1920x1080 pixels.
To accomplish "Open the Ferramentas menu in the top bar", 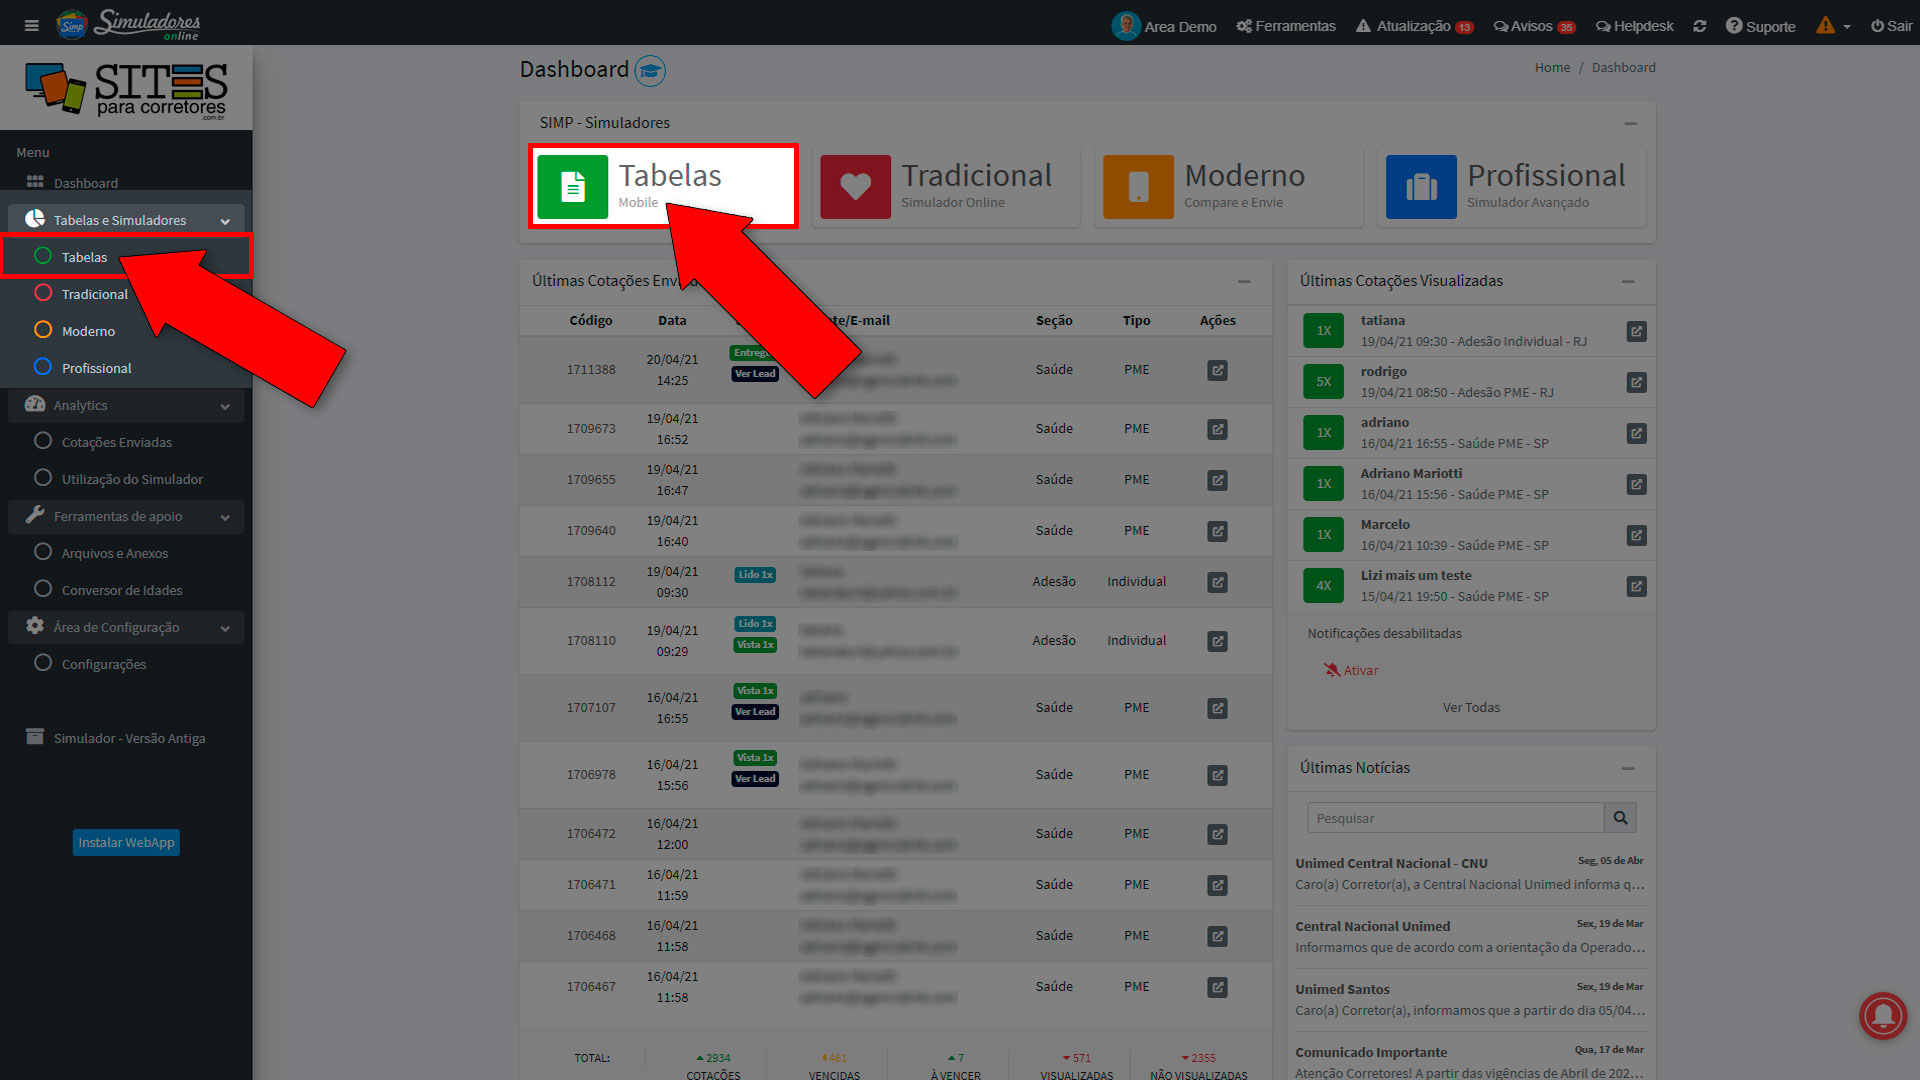I will pos(1285,26).
